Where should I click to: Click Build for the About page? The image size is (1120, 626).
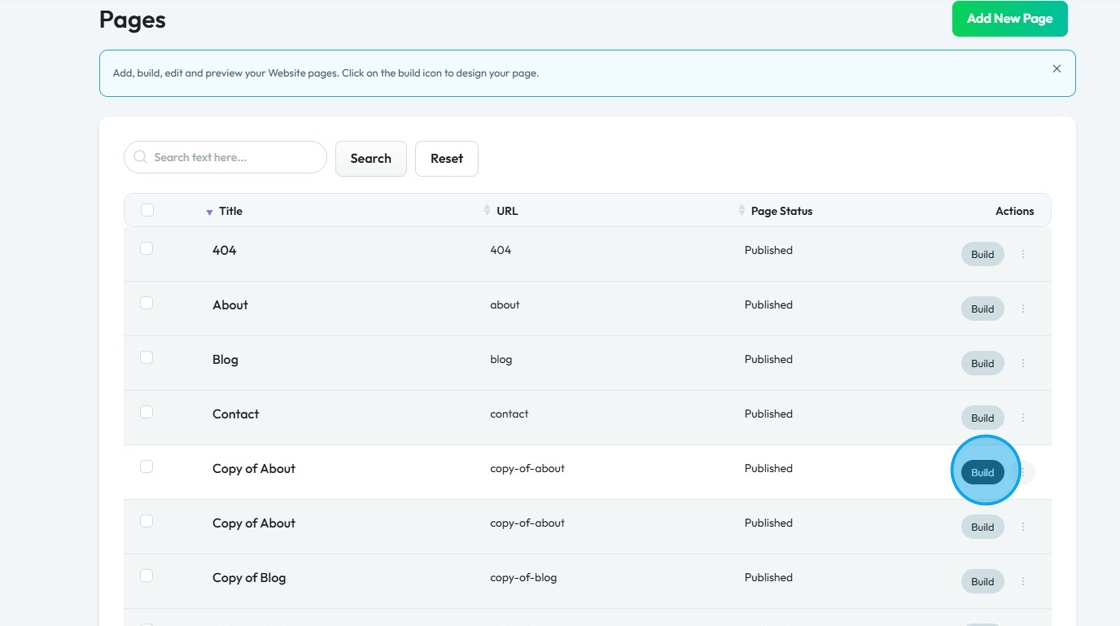[x=982, y=309]
